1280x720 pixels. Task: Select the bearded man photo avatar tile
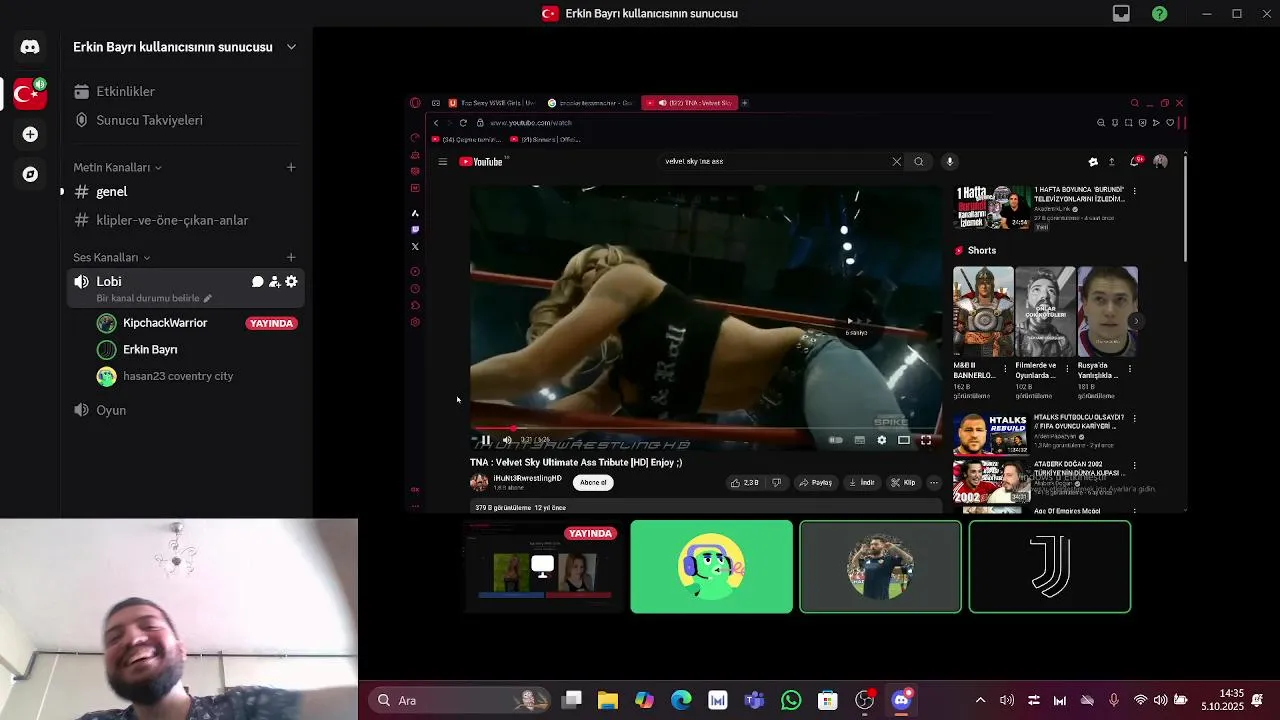(880, 567)
